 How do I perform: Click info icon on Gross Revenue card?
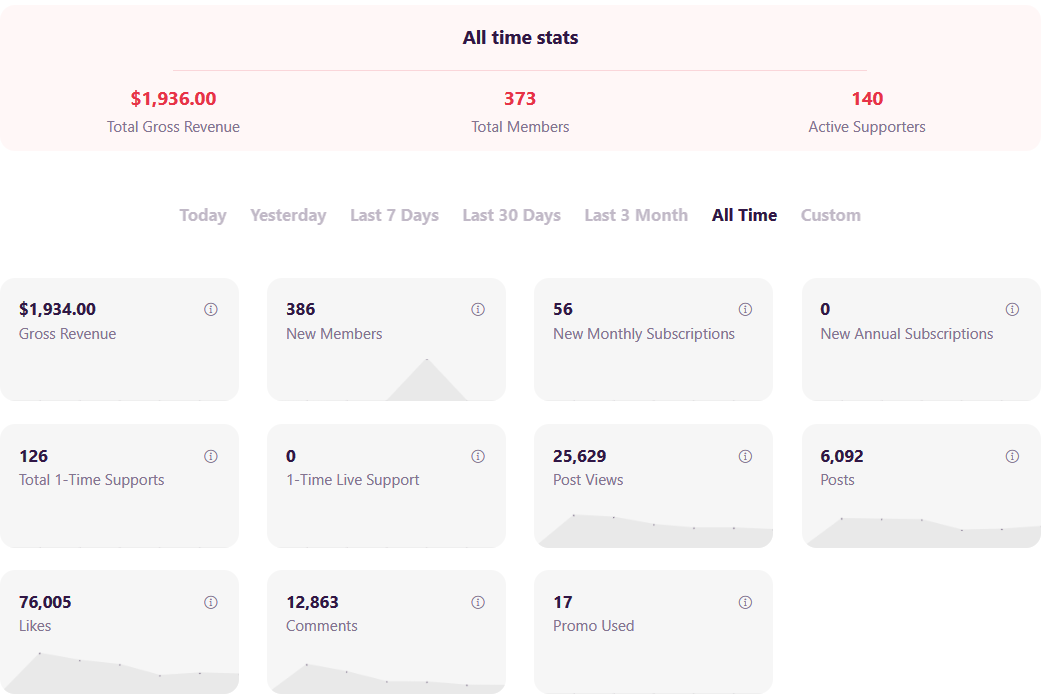(x=210, y=309)
